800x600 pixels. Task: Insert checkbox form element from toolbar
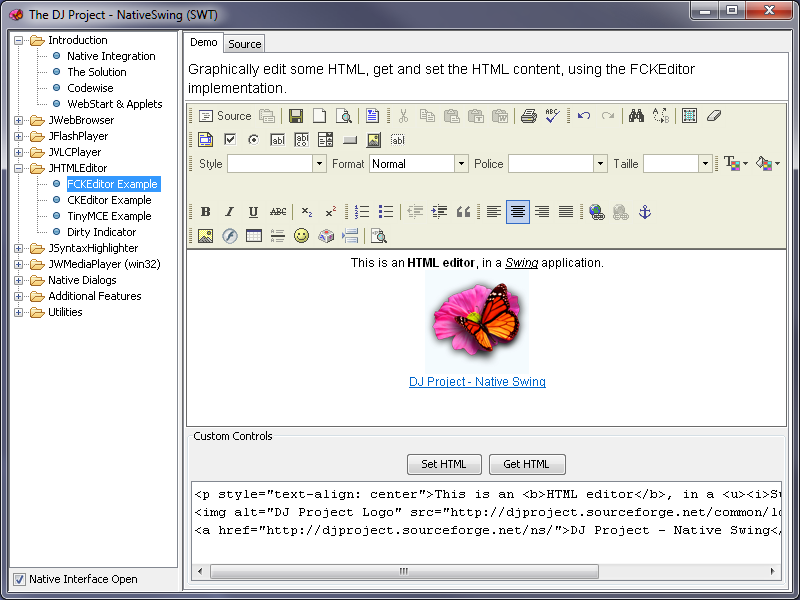[230, 140]
